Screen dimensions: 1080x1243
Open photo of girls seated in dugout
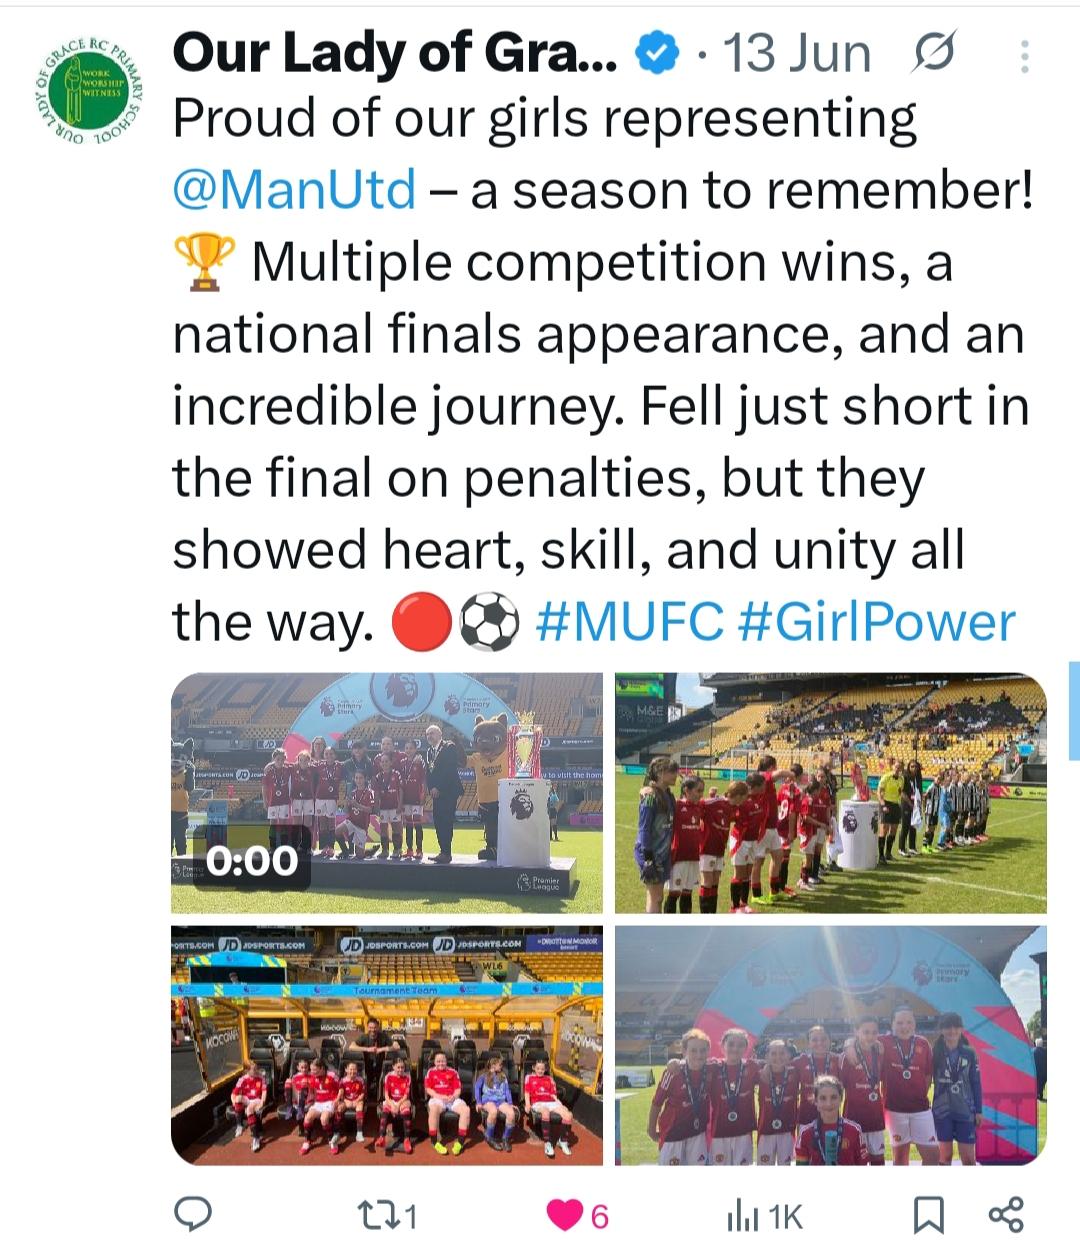point(387,1045)
